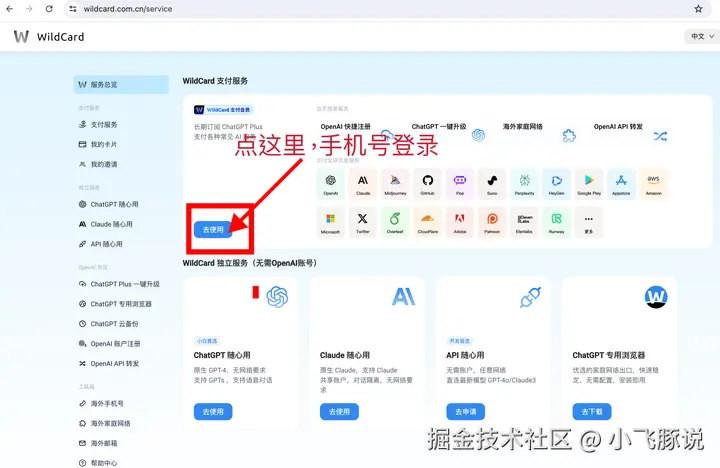Open the CloudFlare service icon

[x=428, y=222]
